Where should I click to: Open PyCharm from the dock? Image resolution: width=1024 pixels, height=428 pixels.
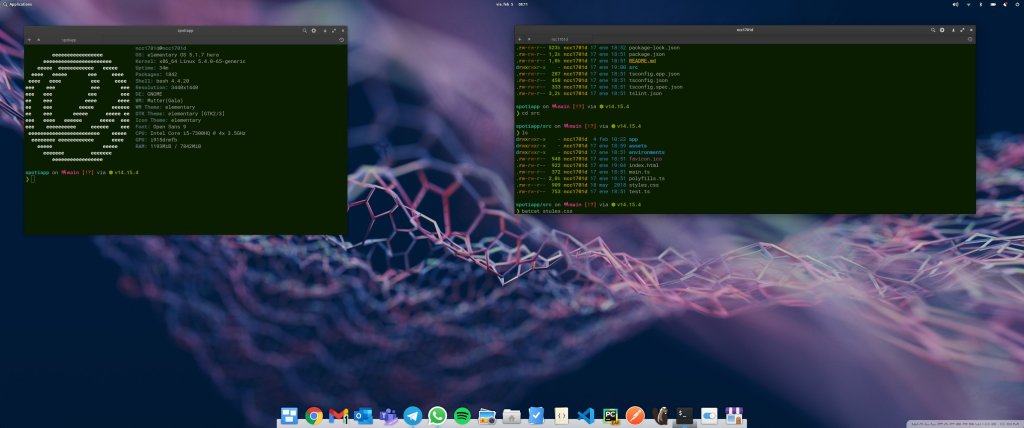coord(610,414)
